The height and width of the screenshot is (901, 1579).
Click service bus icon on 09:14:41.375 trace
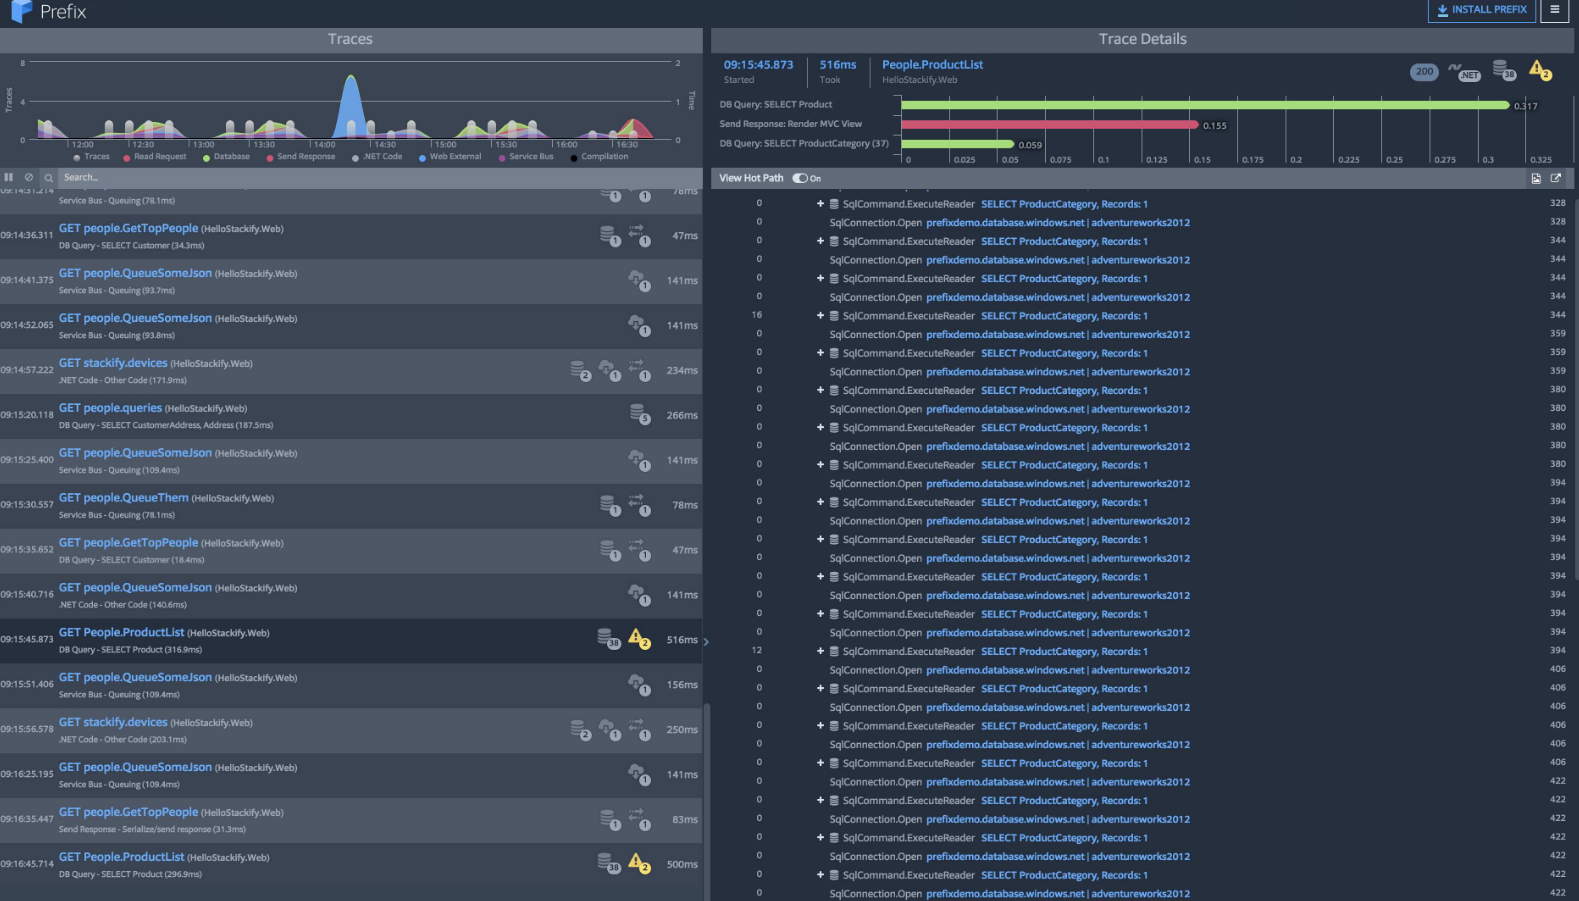[x=639, y=280]
